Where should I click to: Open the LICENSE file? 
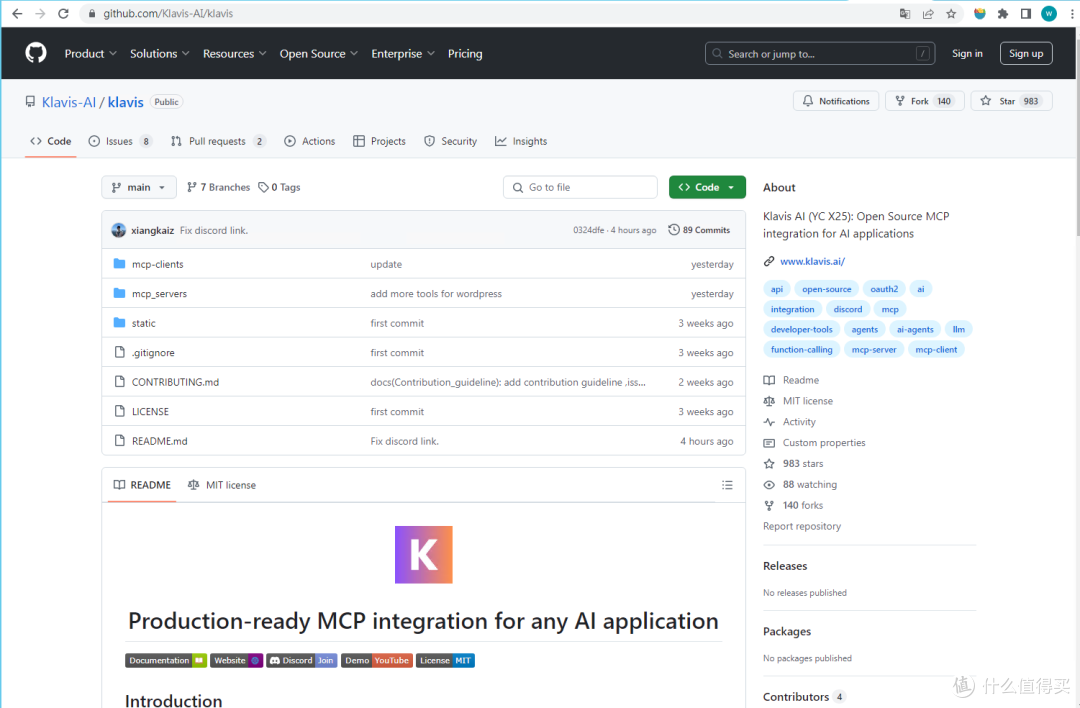point(150,412)
